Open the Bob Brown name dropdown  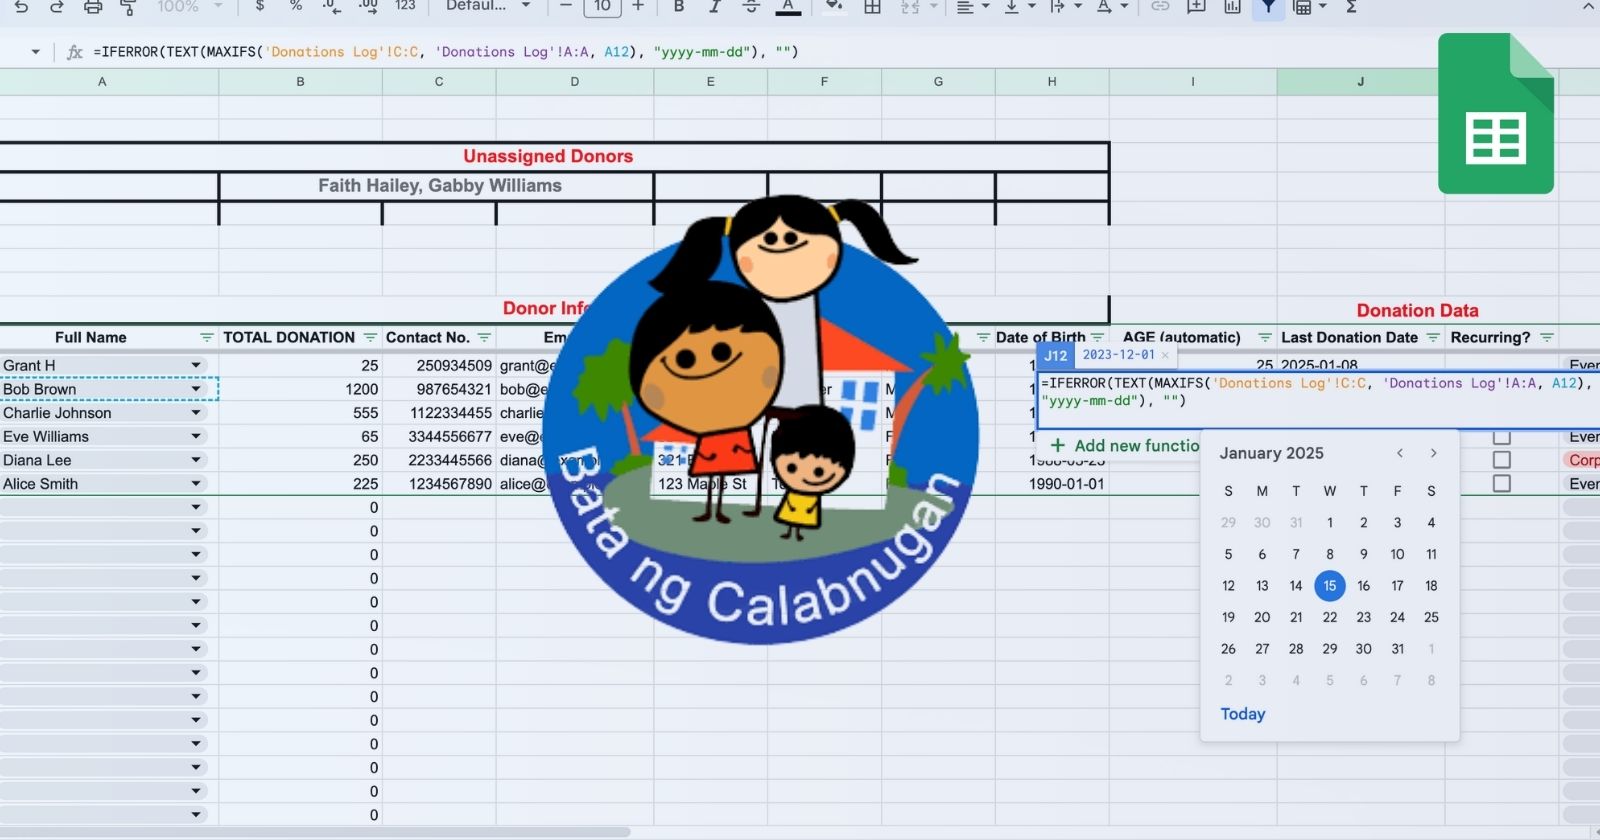(196, 389)
